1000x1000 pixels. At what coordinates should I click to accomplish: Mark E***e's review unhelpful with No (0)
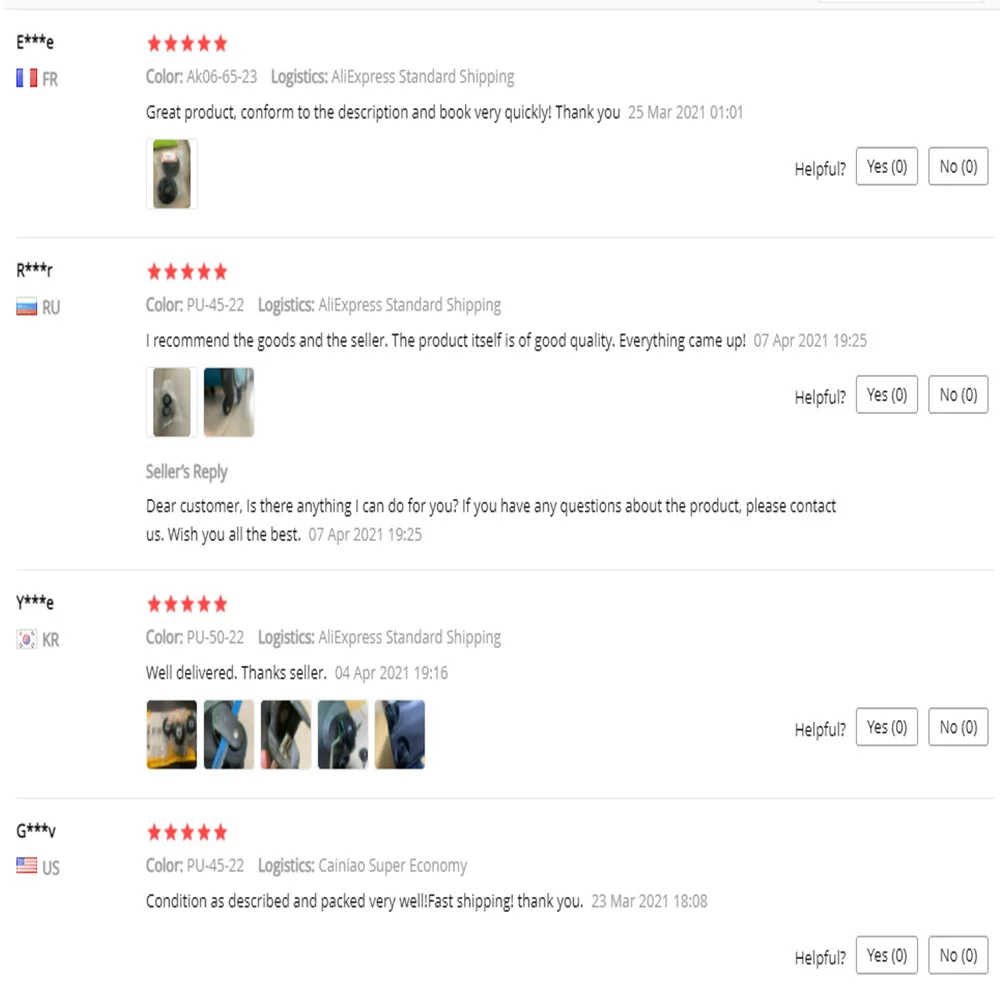click(958, 166)
